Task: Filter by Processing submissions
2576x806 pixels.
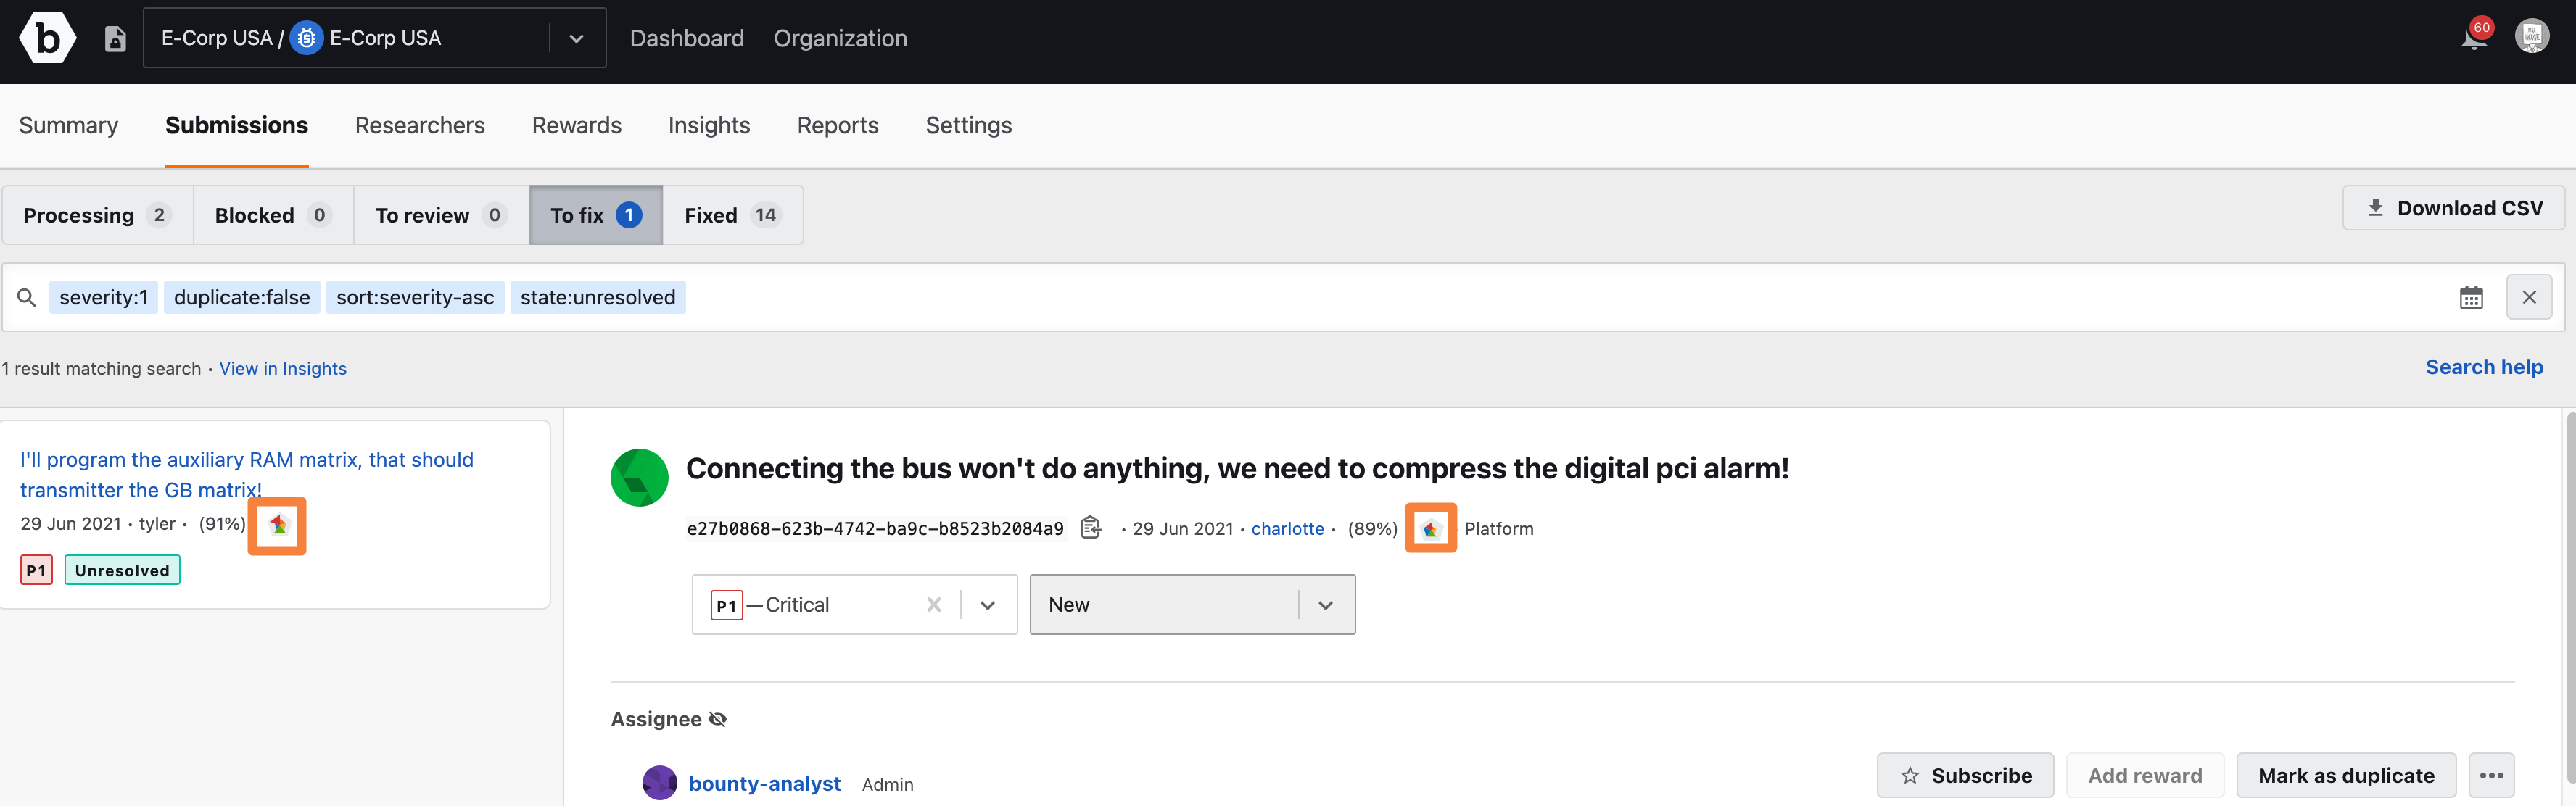Action: pyautogui.click(x=98, y=215)
